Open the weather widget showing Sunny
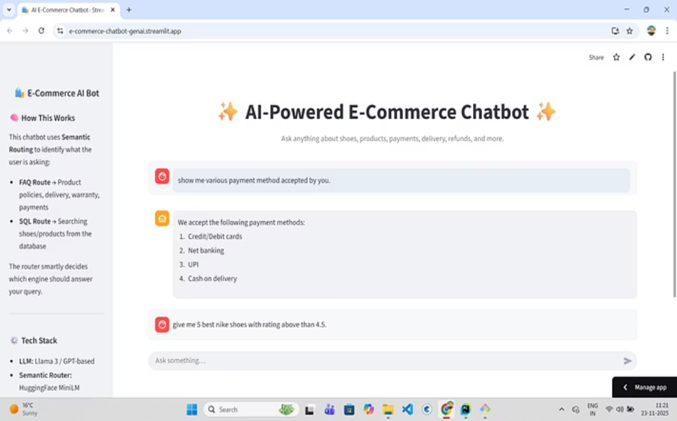Screen dimensions: 677x421 (24, 409)
